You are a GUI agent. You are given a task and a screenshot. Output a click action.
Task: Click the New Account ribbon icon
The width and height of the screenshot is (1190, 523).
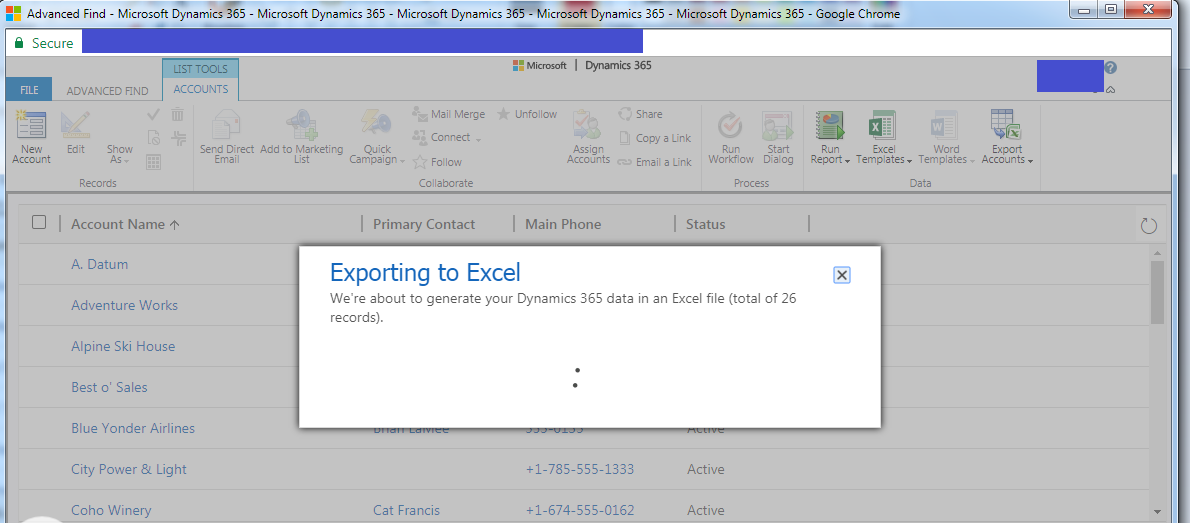tap(31, 124)
